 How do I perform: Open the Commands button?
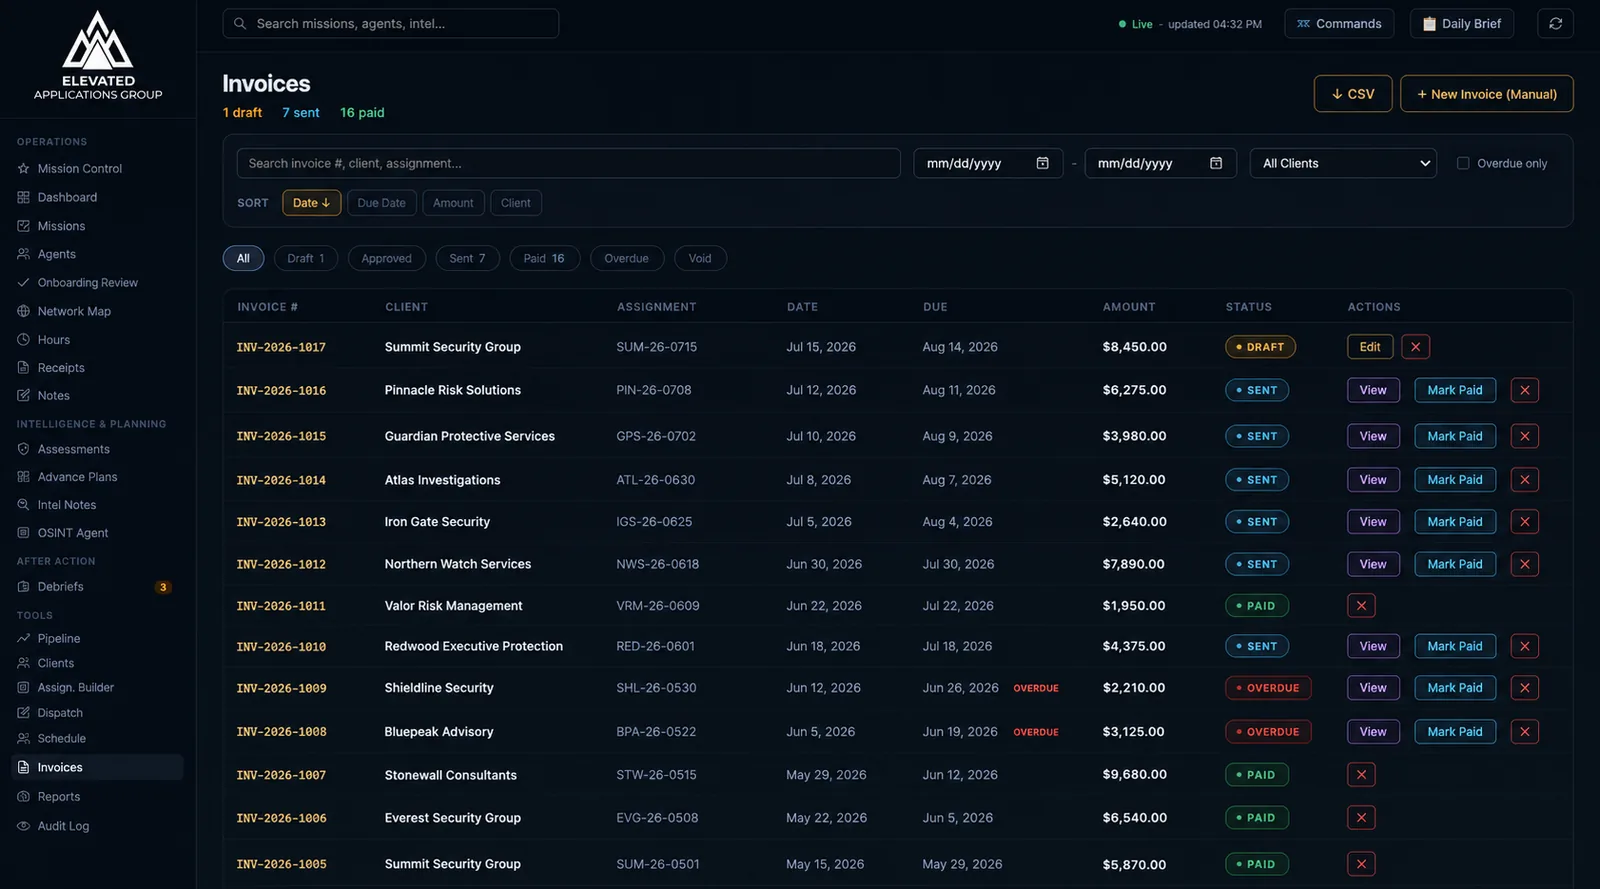tap(1339, 24)
